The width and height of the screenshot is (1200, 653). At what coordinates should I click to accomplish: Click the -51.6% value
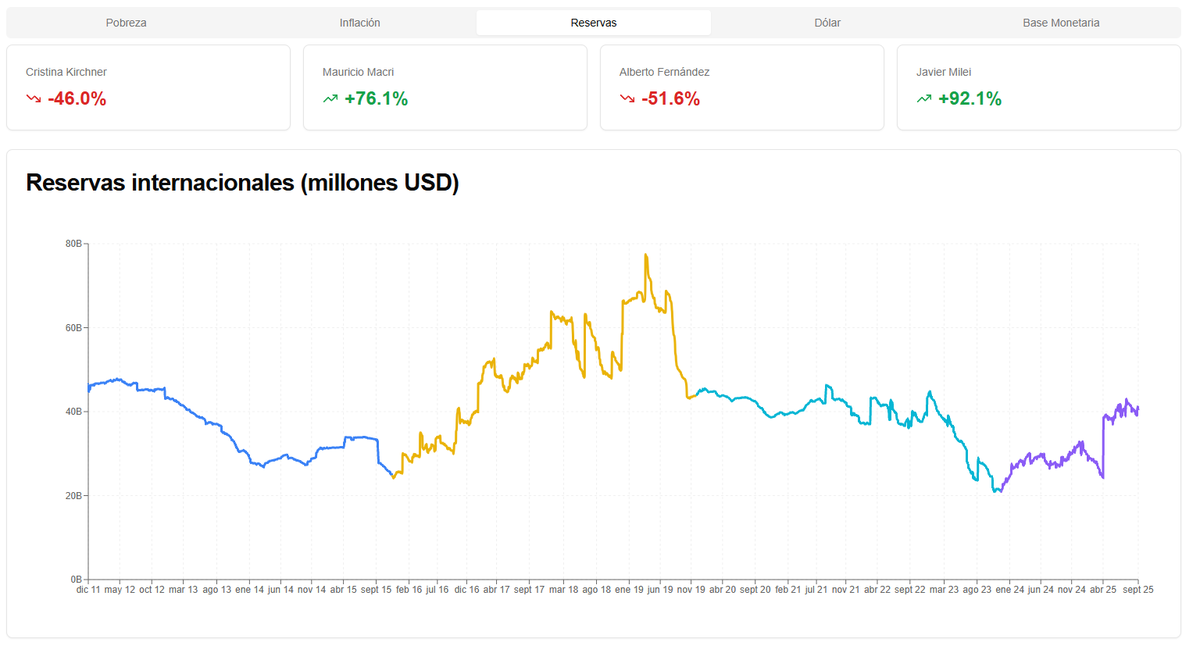(671, 99)
